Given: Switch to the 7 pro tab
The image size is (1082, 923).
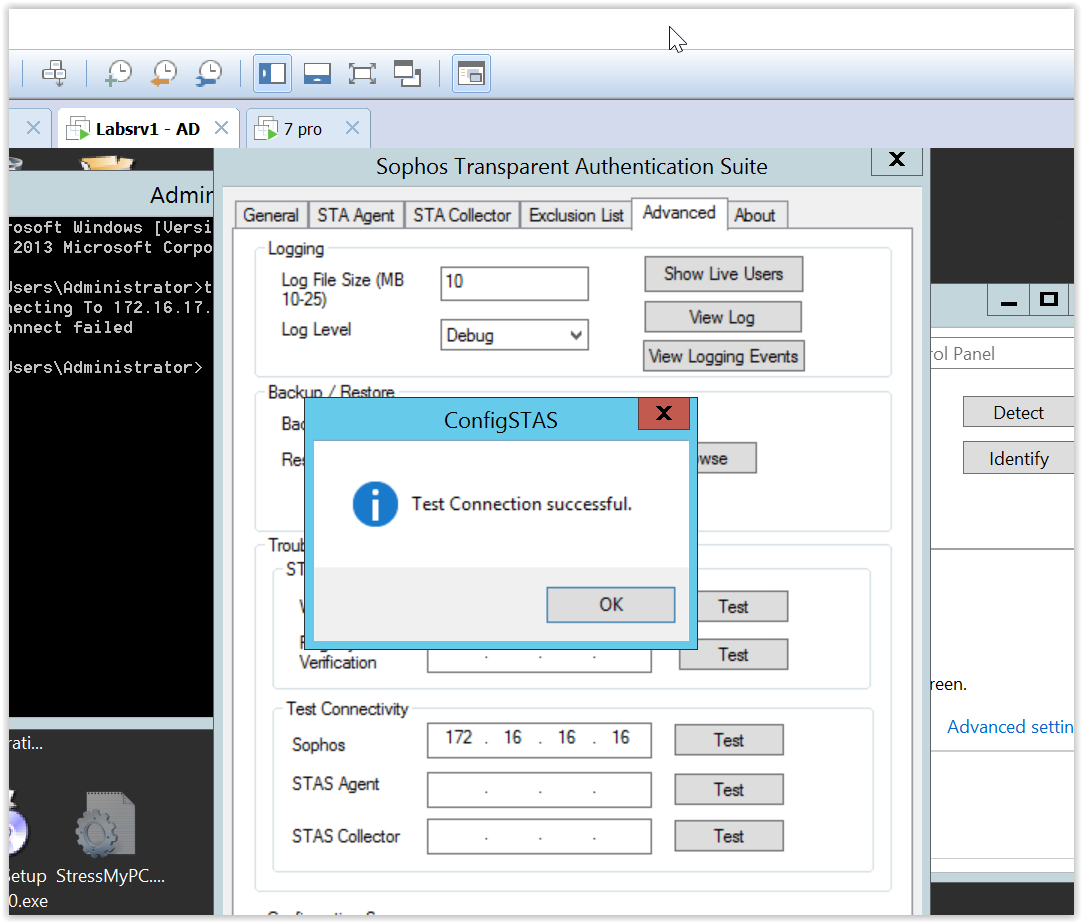Looking at the screenshot, I should 303,129.
